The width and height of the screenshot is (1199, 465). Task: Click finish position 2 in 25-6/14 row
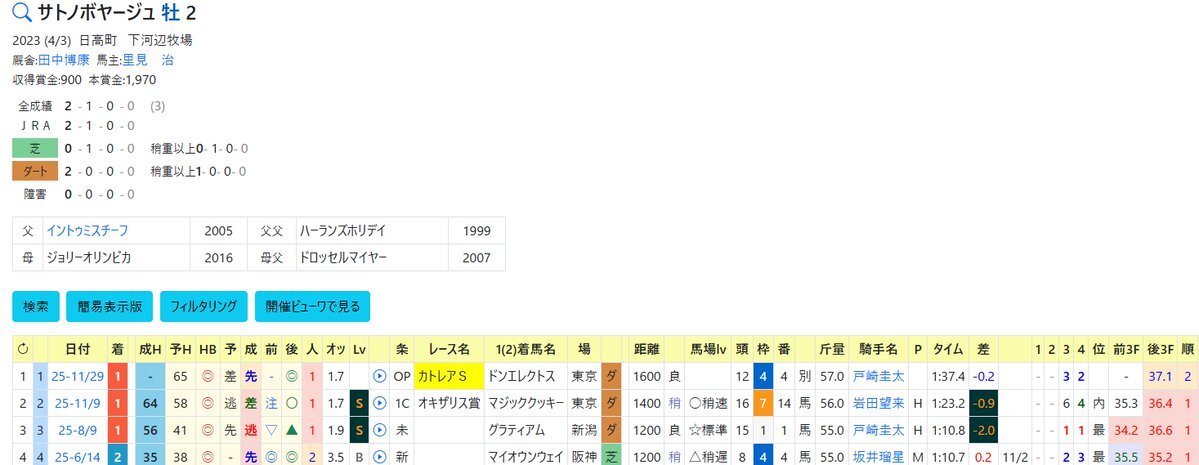pyautogui.click(x=119, y=457)
